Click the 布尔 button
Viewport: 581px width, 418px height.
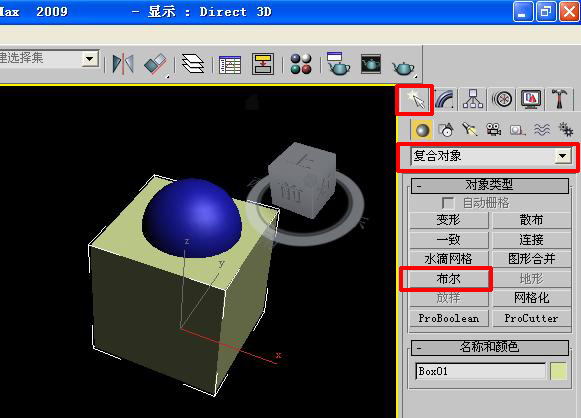click(x=449, y=278)
